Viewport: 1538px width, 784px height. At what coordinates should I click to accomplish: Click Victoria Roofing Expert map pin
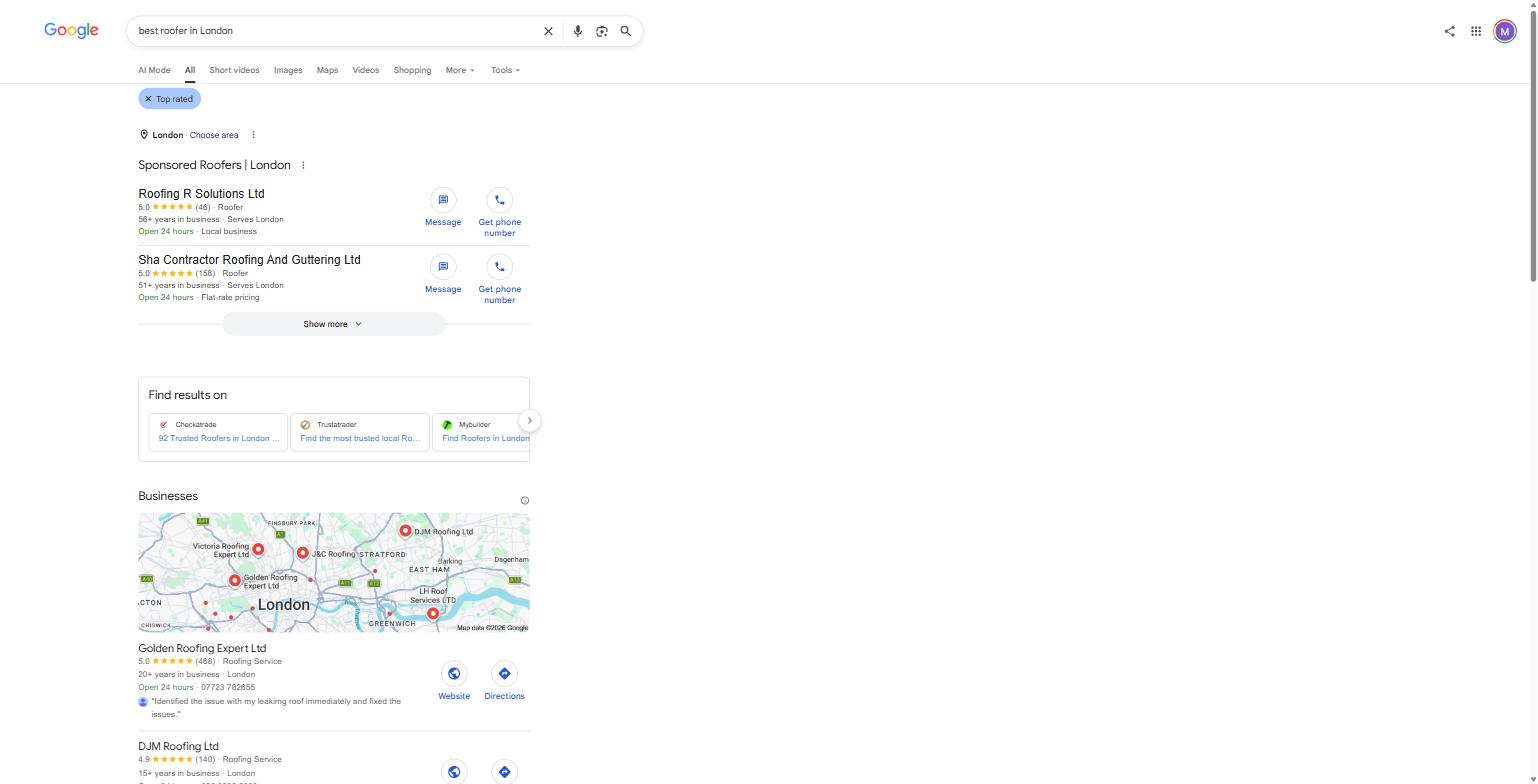(258, 548)
